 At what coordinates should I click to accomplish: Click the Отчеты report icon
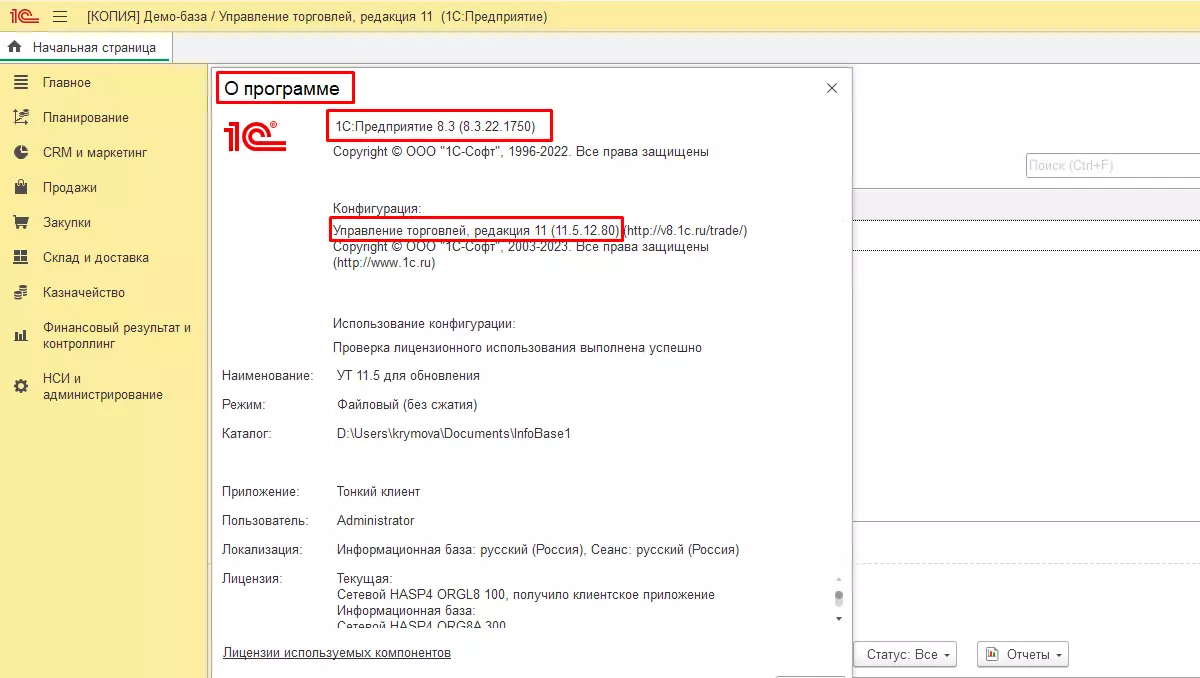tap(993, 654)
